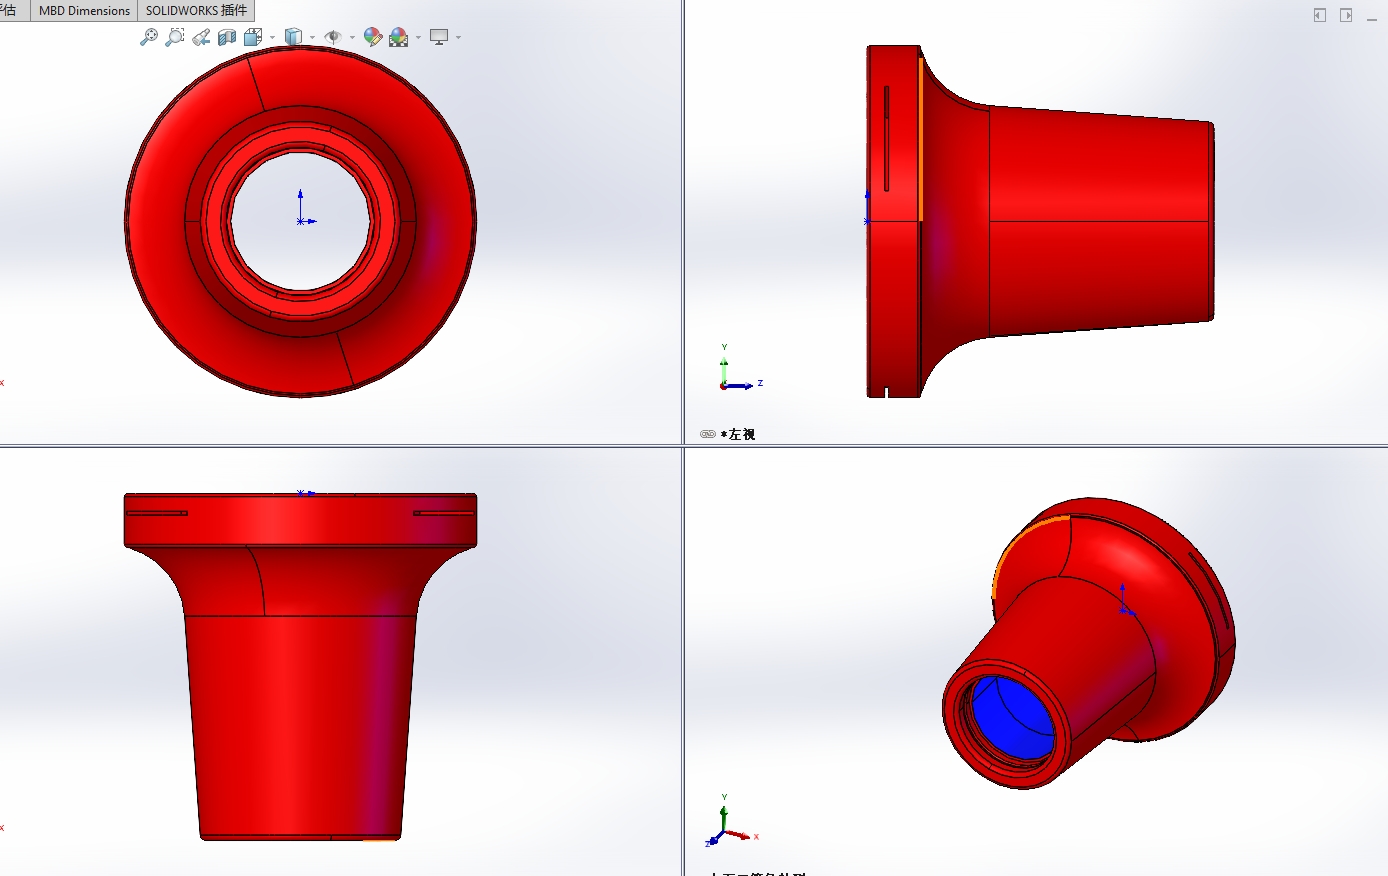Expand the Apply Scene dropdown arrow
This screenshot has height=876, width=1388.
(x=418, y=38)
